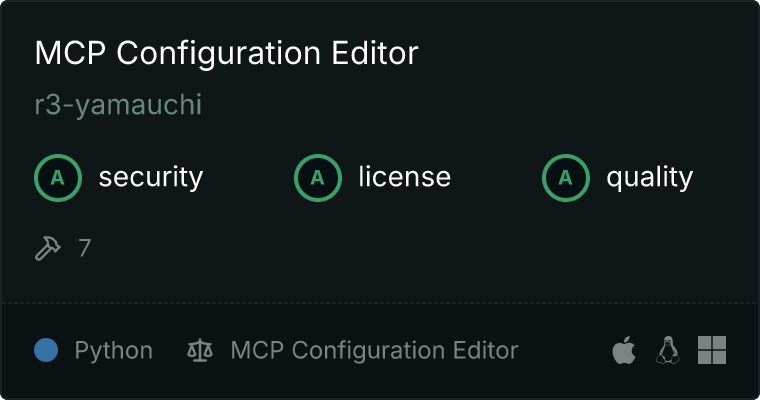Click the hammer tools icon
760x400 pixels.
click(x=48, y=248)
